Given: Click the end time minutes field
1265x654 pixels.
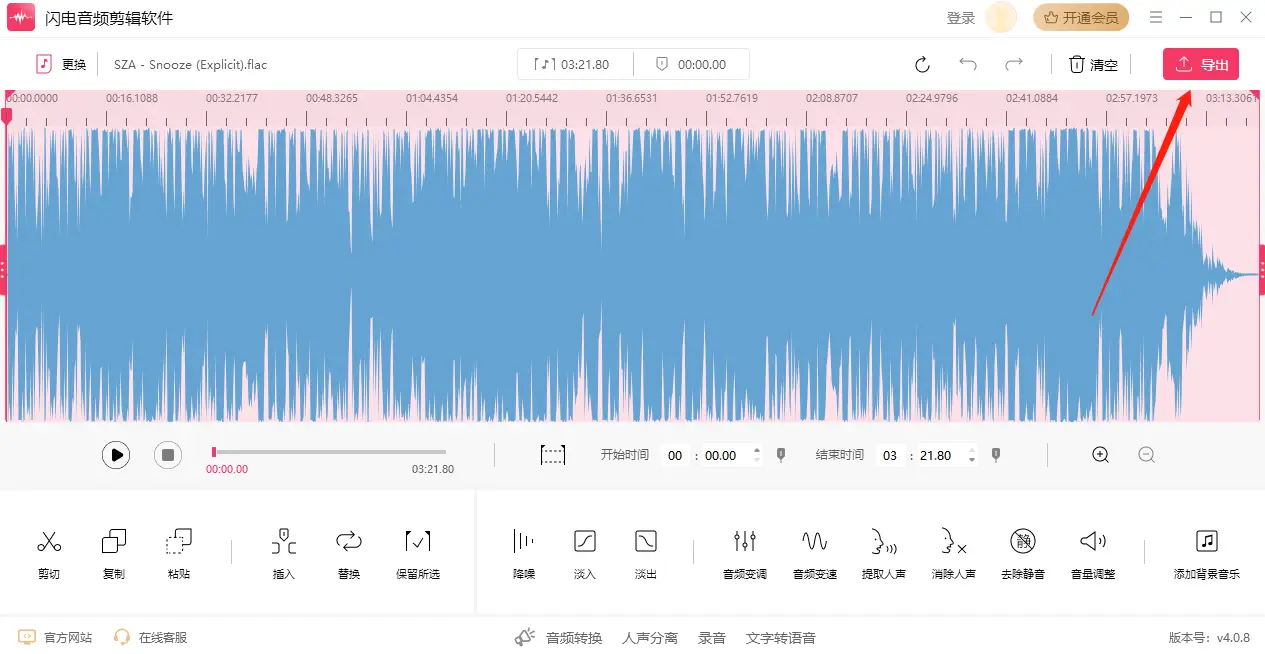Looking at the screenshot, I should (890, 455).
